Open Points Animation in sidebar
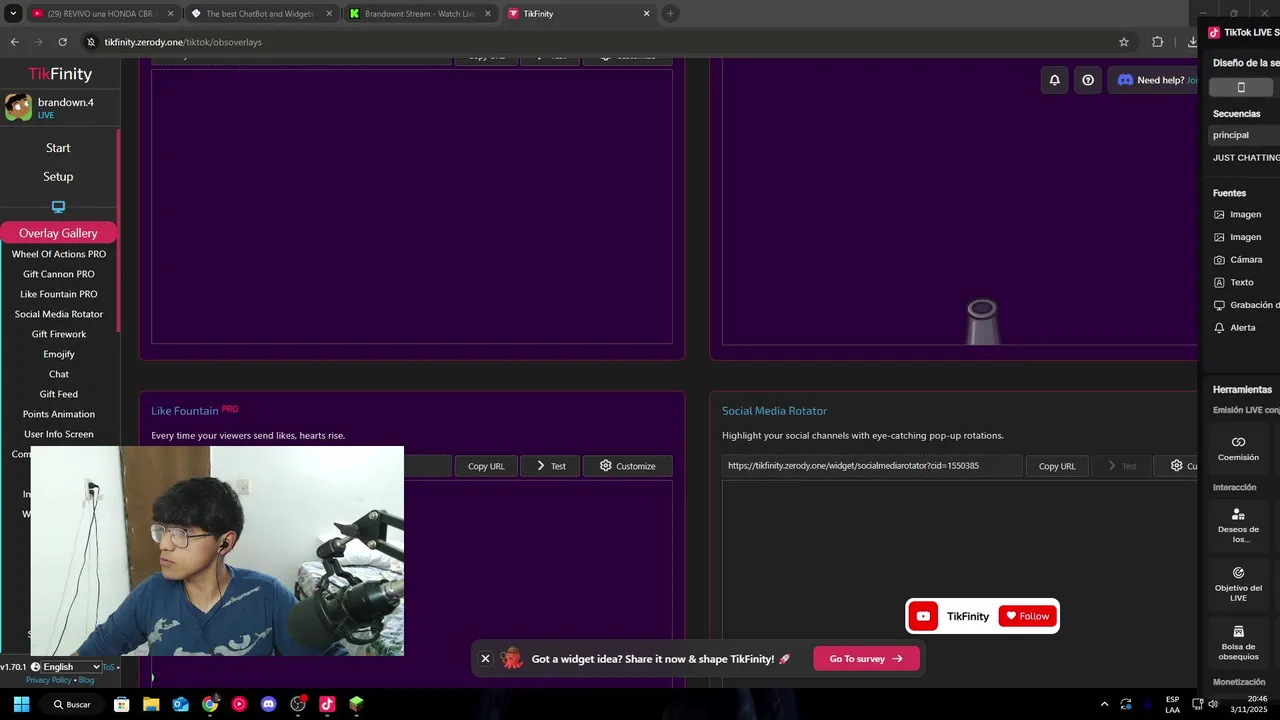Viewport: 1280px width, 720px height. click(x=59, y=414)
